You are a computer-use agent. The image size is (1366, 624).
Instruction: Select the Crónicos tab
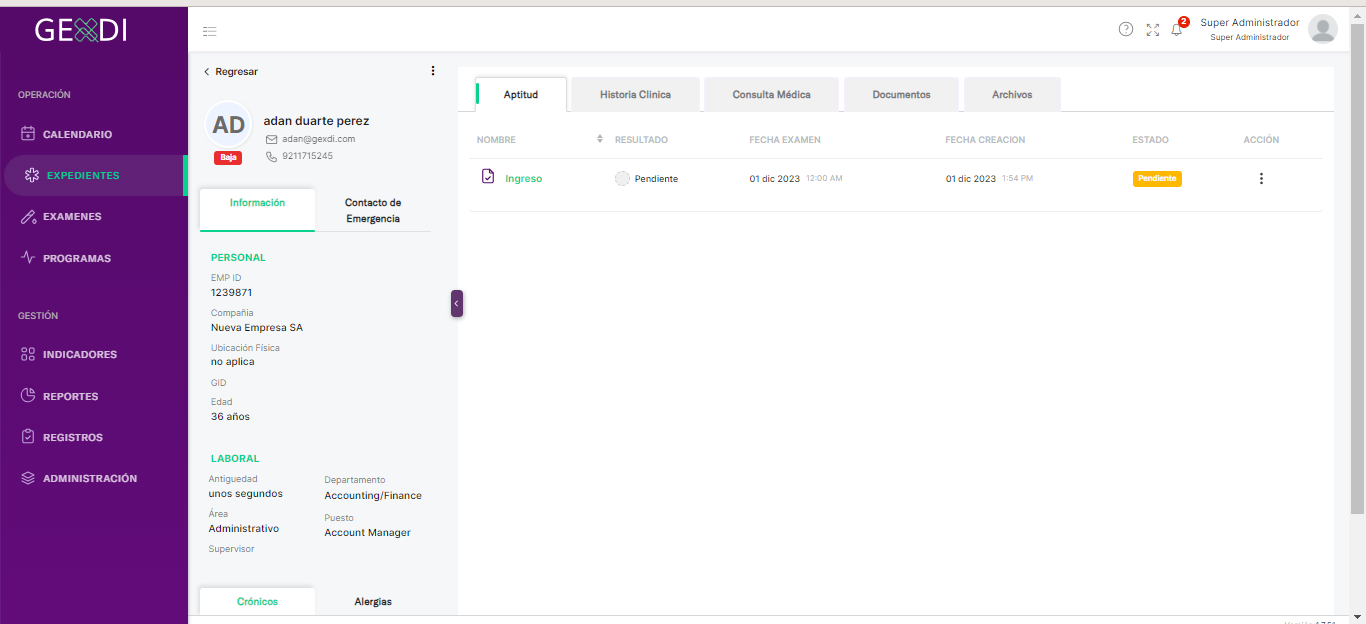[257, 601]
